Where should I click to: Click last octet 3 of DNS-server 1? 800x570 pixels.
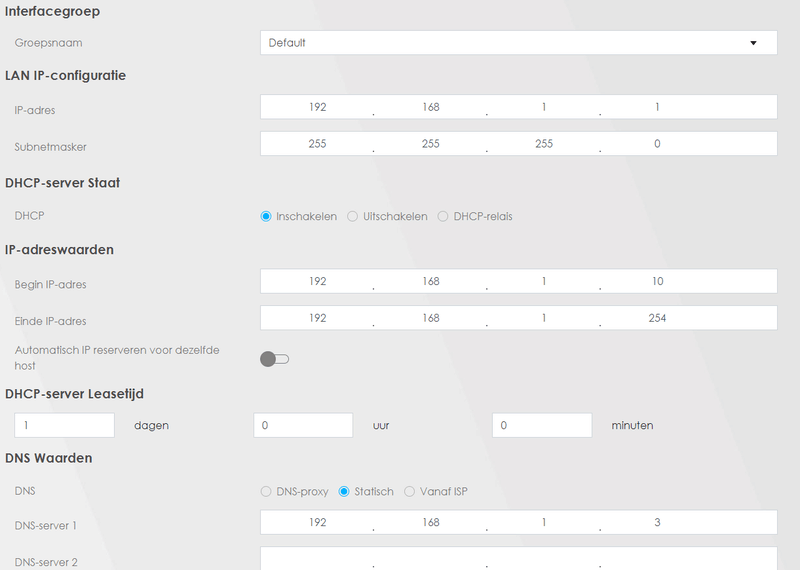[x=657, y=522]
